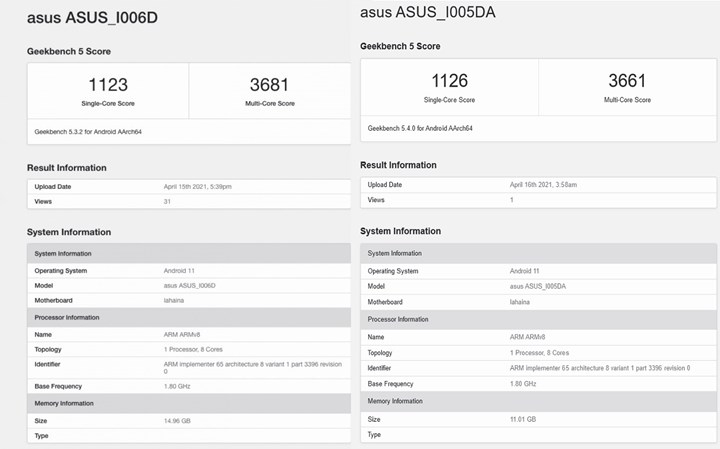
Task: Click the right 'System Information' section heading
Action: [x=400, y=231]
